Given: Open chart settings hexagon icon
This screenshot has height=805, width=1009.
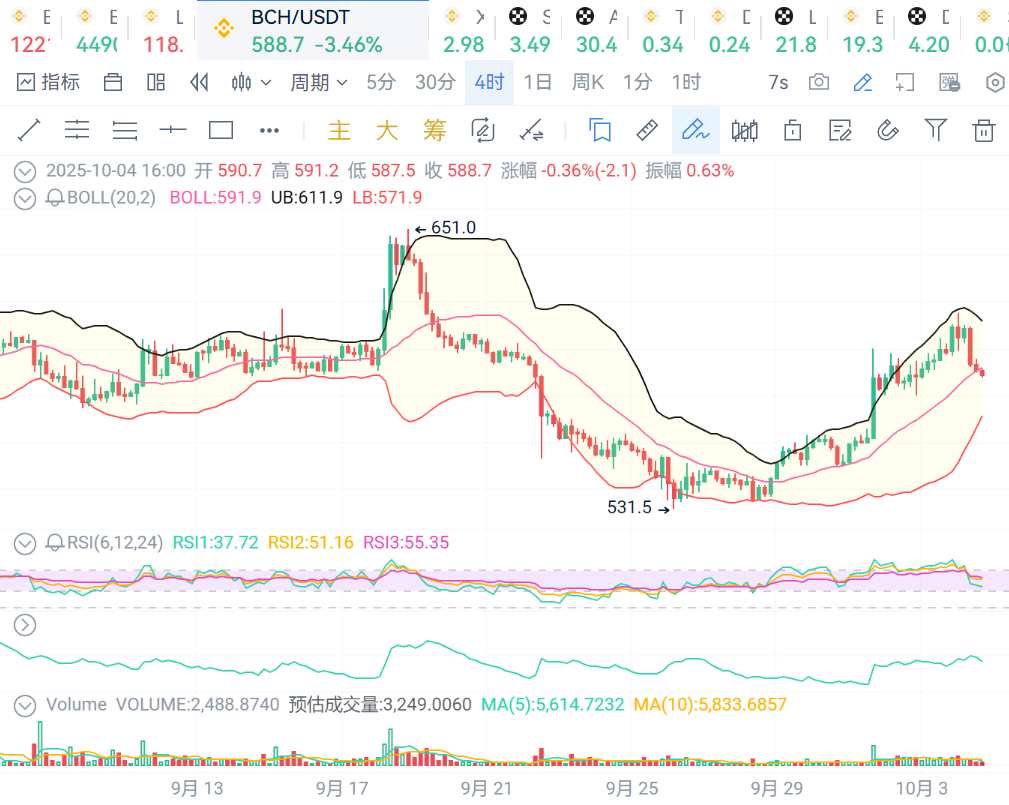Looking at the screenshot, I should click(x=995, y=82).
